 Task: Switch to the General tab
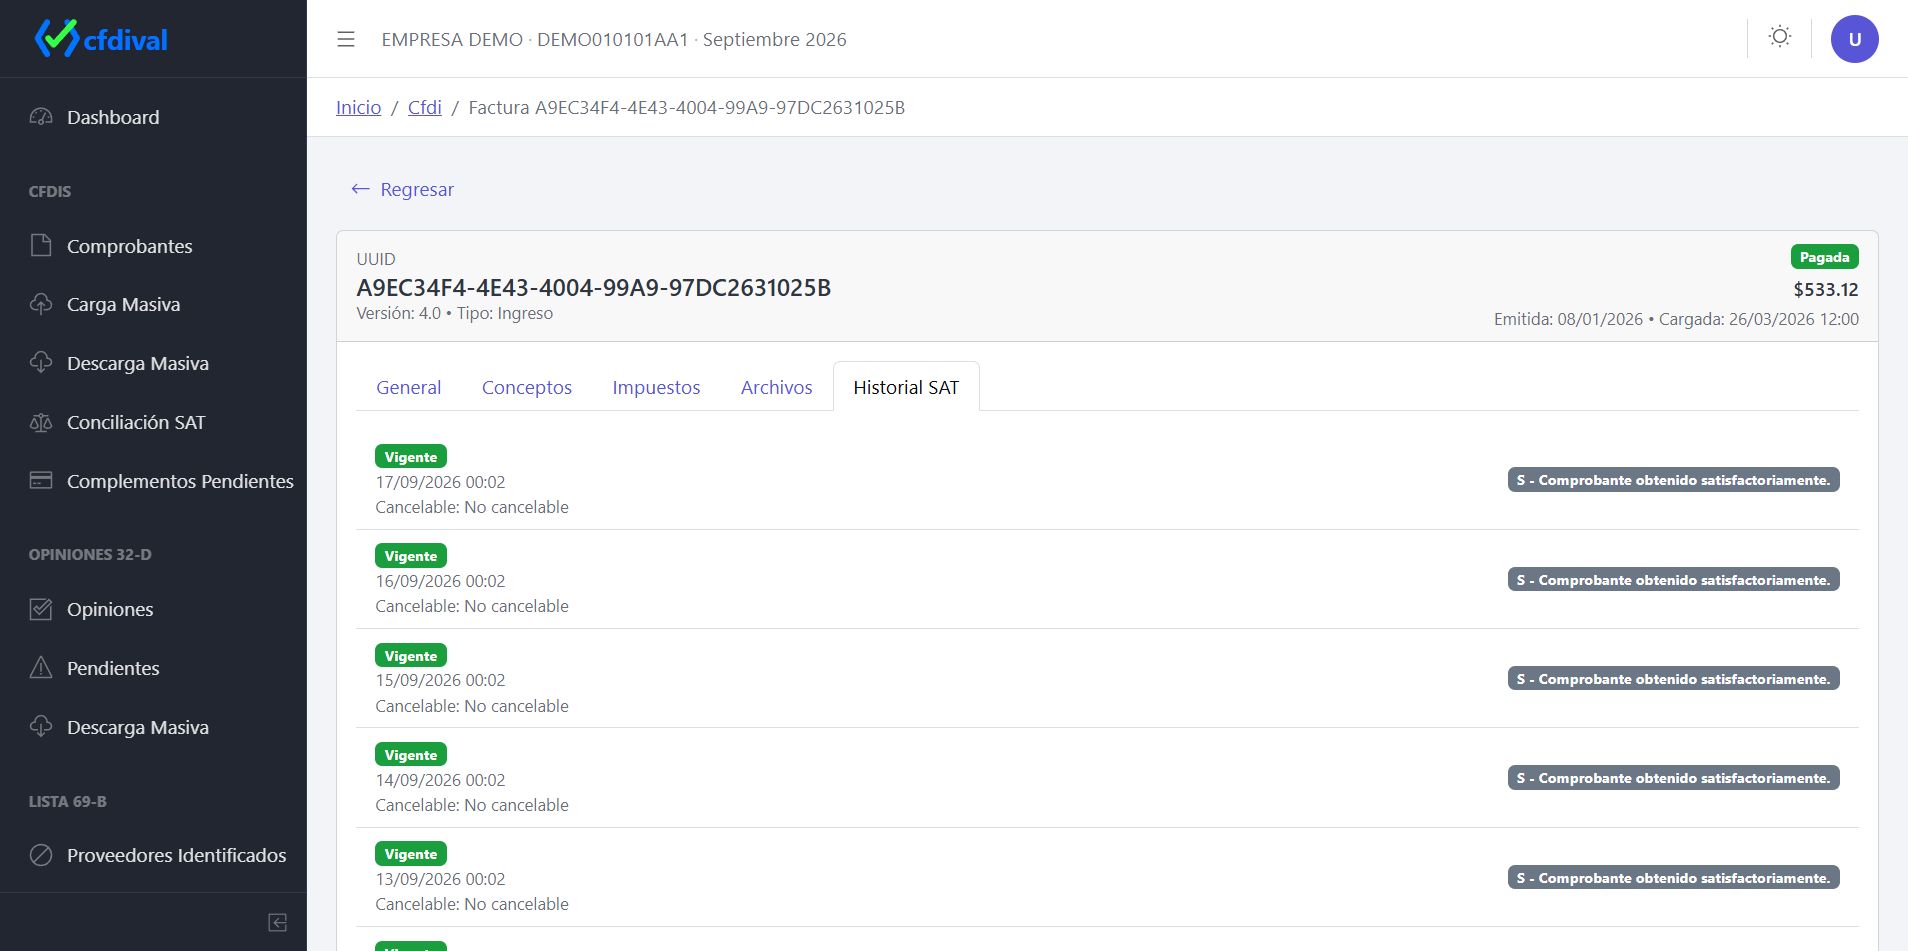(x=408, y=387)
